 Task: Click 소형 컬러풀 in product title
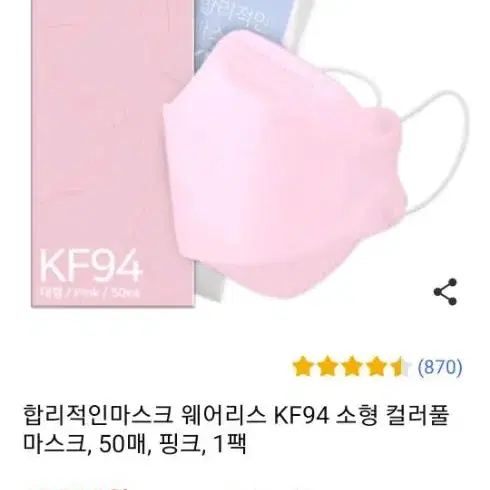(x=393, y=415)
